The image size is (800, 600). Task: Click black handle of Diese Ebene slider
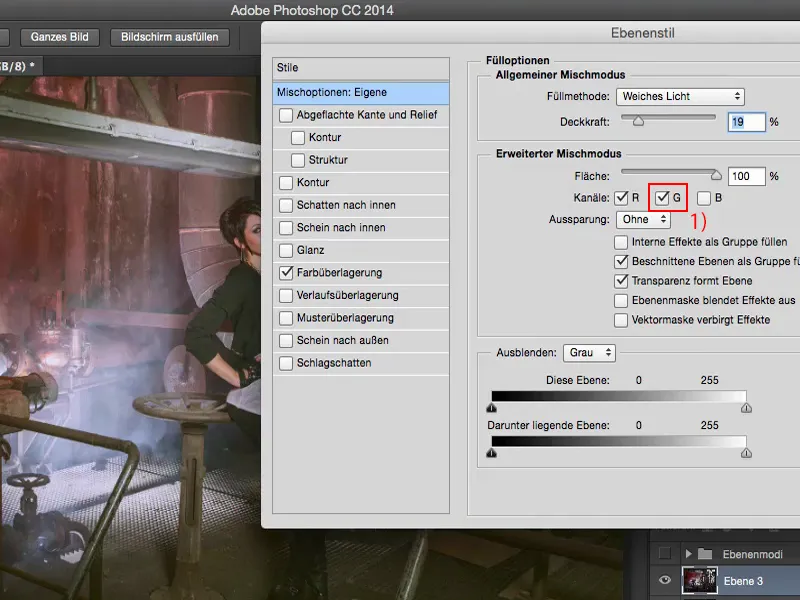(491, 408)
